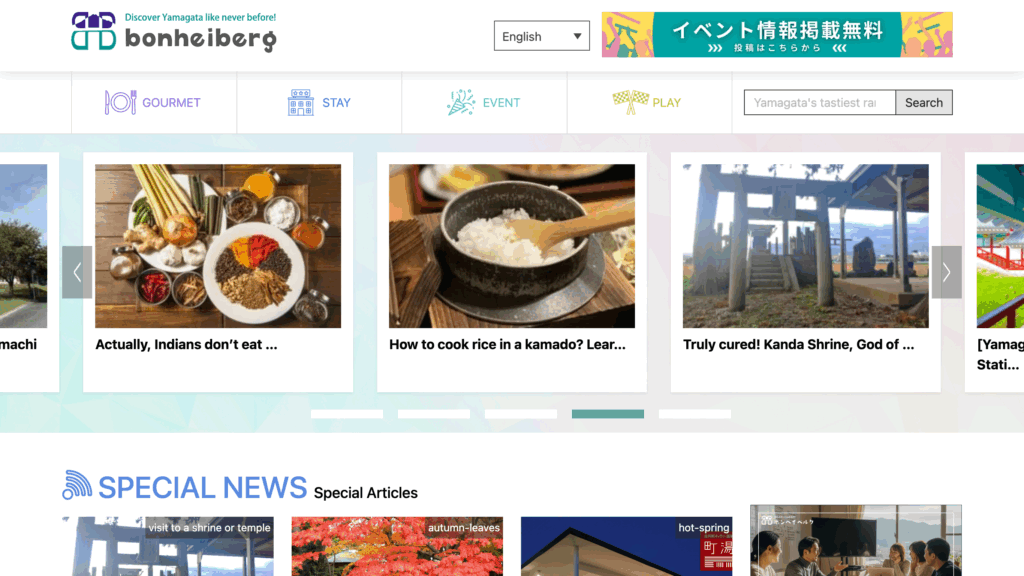This screenshot has height=576, width=1024.
Task: Select the third carousel page indicator
Action: click(520, 414)
